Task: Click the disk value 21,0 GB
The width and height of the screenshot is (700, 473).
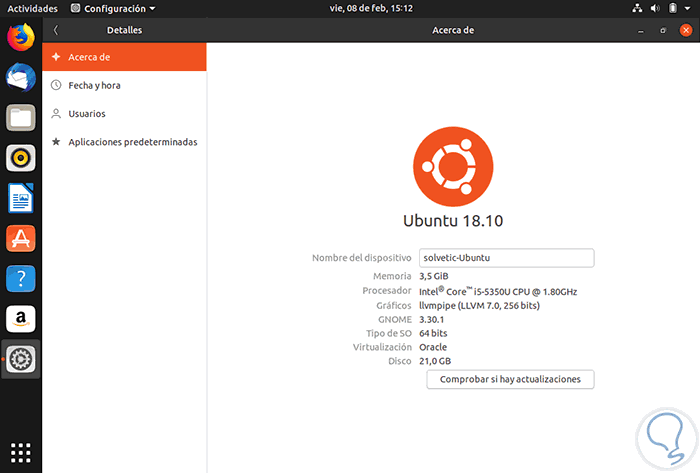Action: point(435,361)
